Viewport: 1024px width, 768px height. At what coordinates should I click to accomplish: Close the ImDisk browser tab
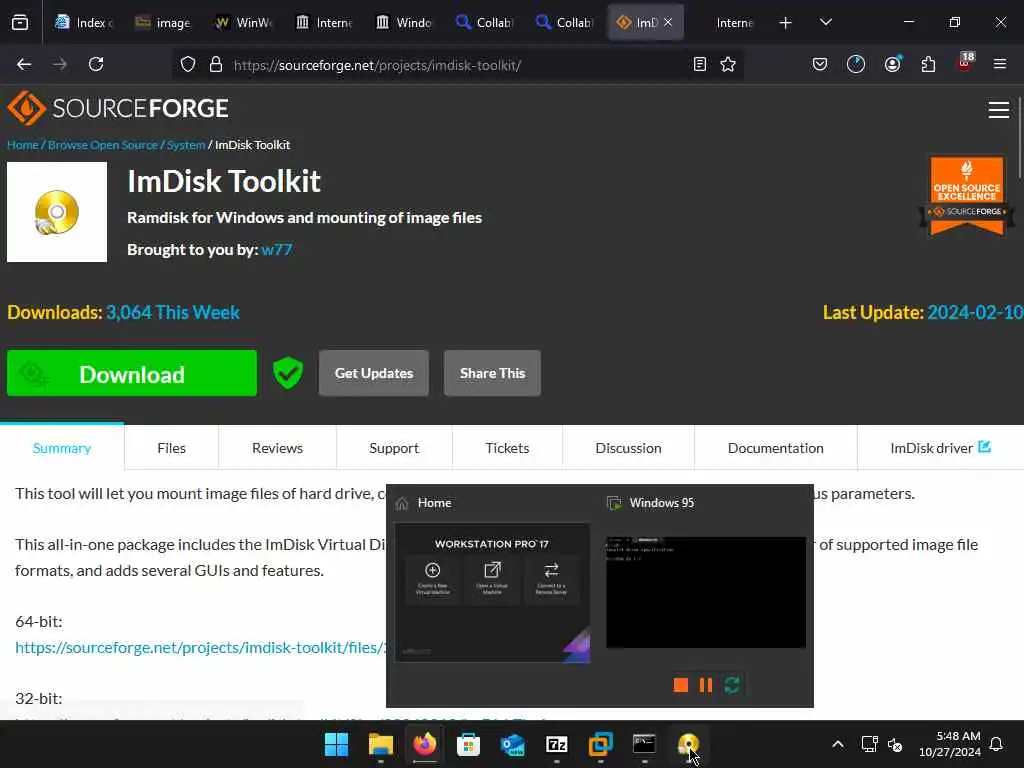coord(668,22)
